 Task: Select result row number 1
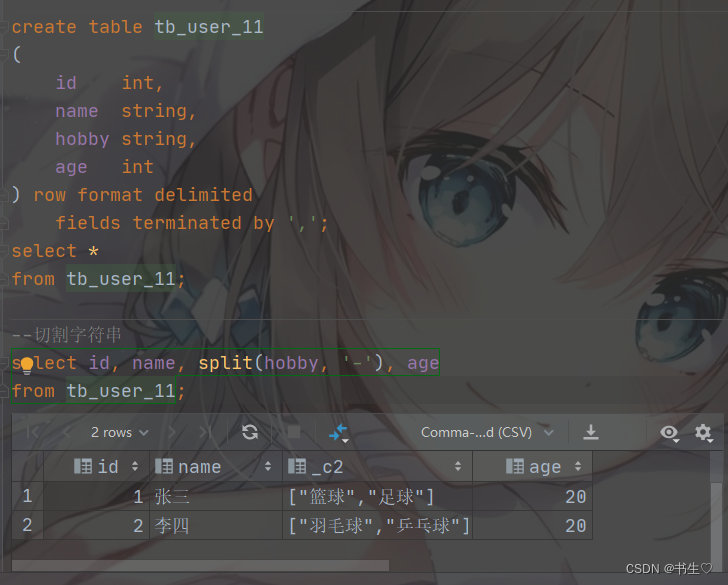pyautogui.click(x=27, y=496)
